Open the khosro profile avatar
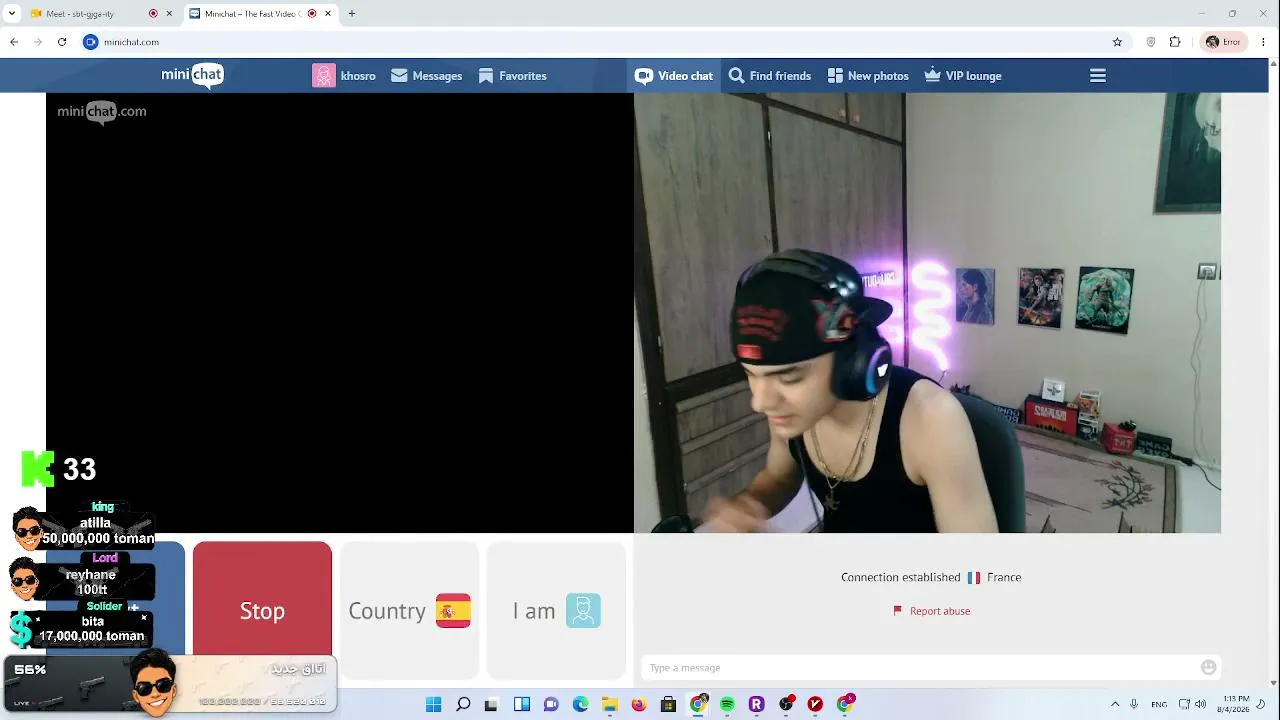The width and height of the screenshot is (1280, 720). (x=323, y=76)
